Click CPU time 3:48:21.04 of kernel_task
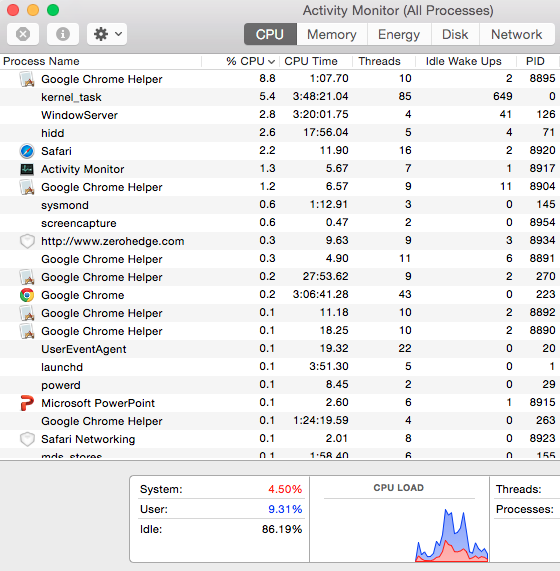 pos(320,96)
